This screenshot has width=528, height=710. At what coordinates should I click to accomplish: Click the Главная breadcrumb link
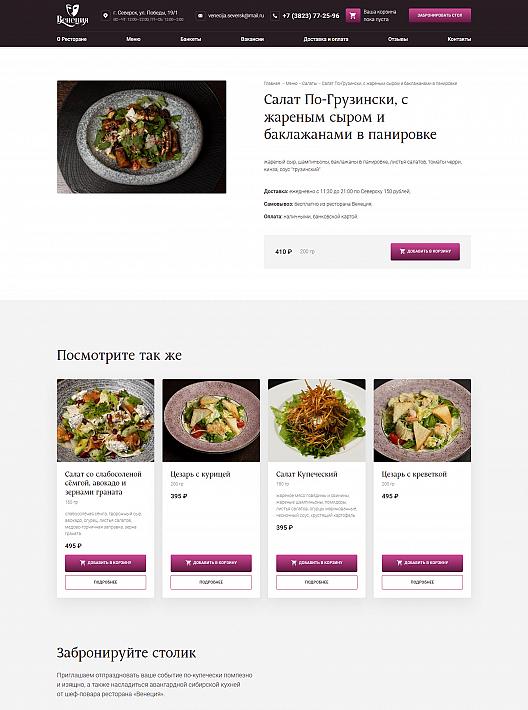pos(272,83)
